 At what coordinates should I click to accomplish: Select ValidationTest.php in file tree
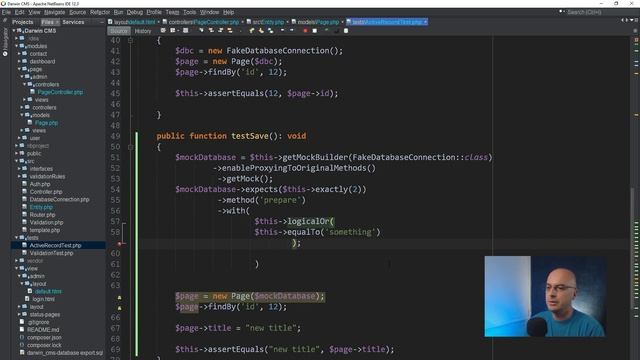tap(51, 253)
